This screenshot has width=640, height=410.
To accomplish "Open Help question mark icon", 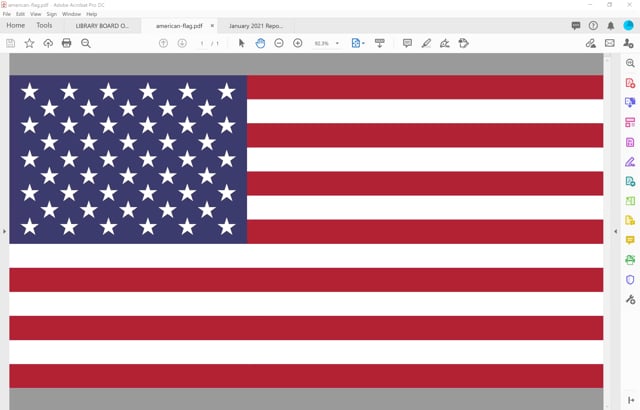I will tap(593, 26).
